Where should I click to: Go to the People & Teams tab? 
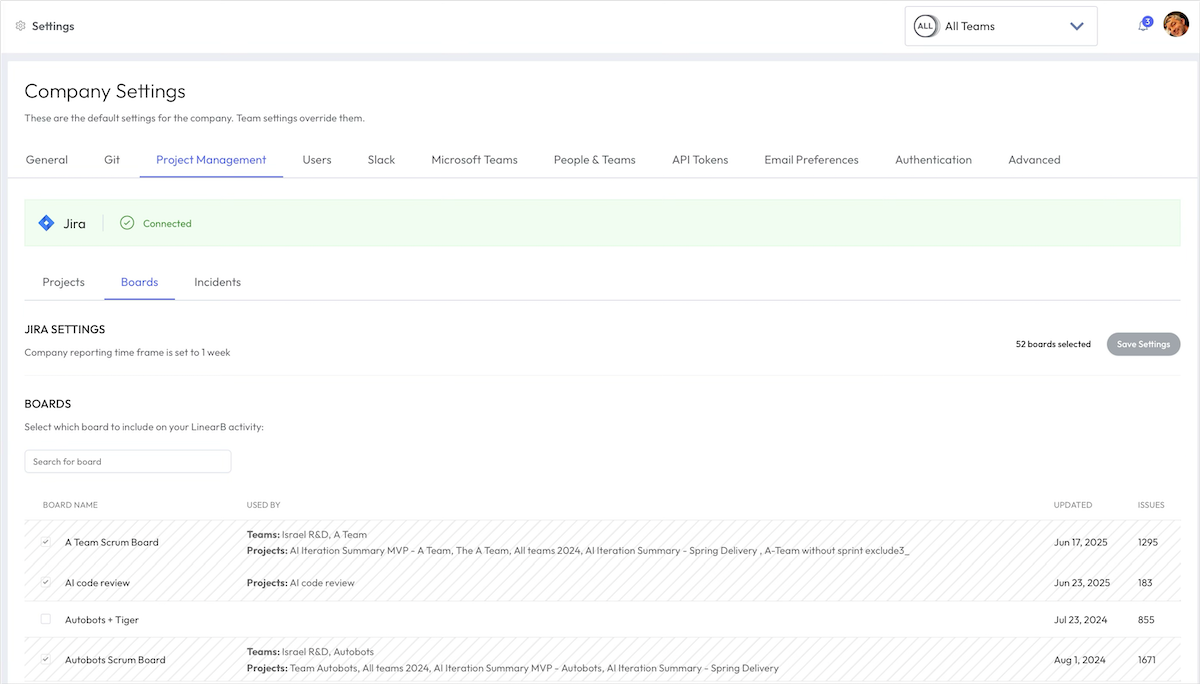point(595,160)
